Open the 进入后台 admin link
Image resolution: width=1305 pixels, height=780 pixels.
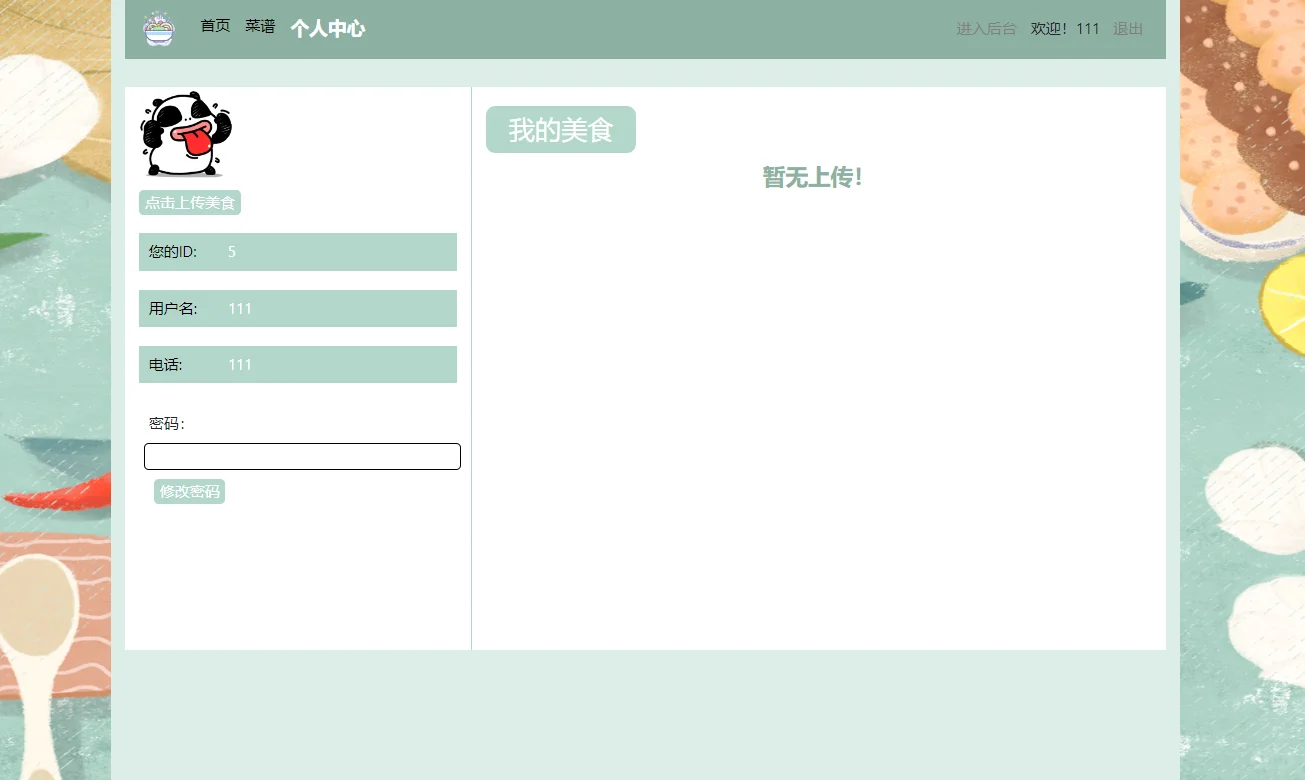point(985,29)
